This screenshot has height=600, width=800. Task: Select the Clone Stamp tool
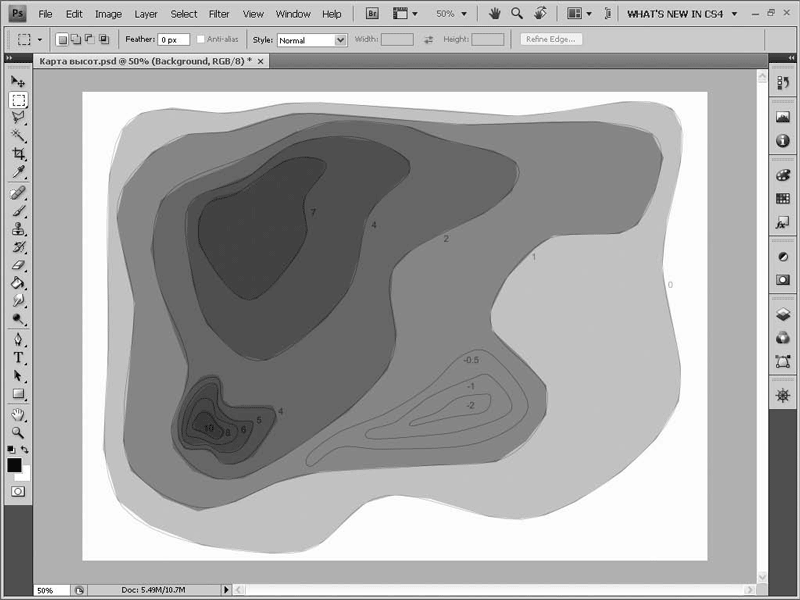point(18,229)
